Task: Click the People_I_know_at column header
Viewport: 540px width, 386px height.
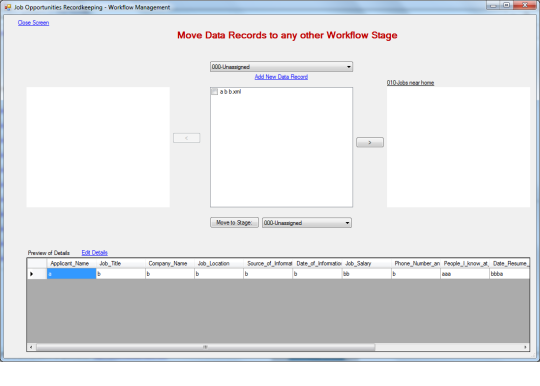Action: pyautogui.click(x=465, y=263)
